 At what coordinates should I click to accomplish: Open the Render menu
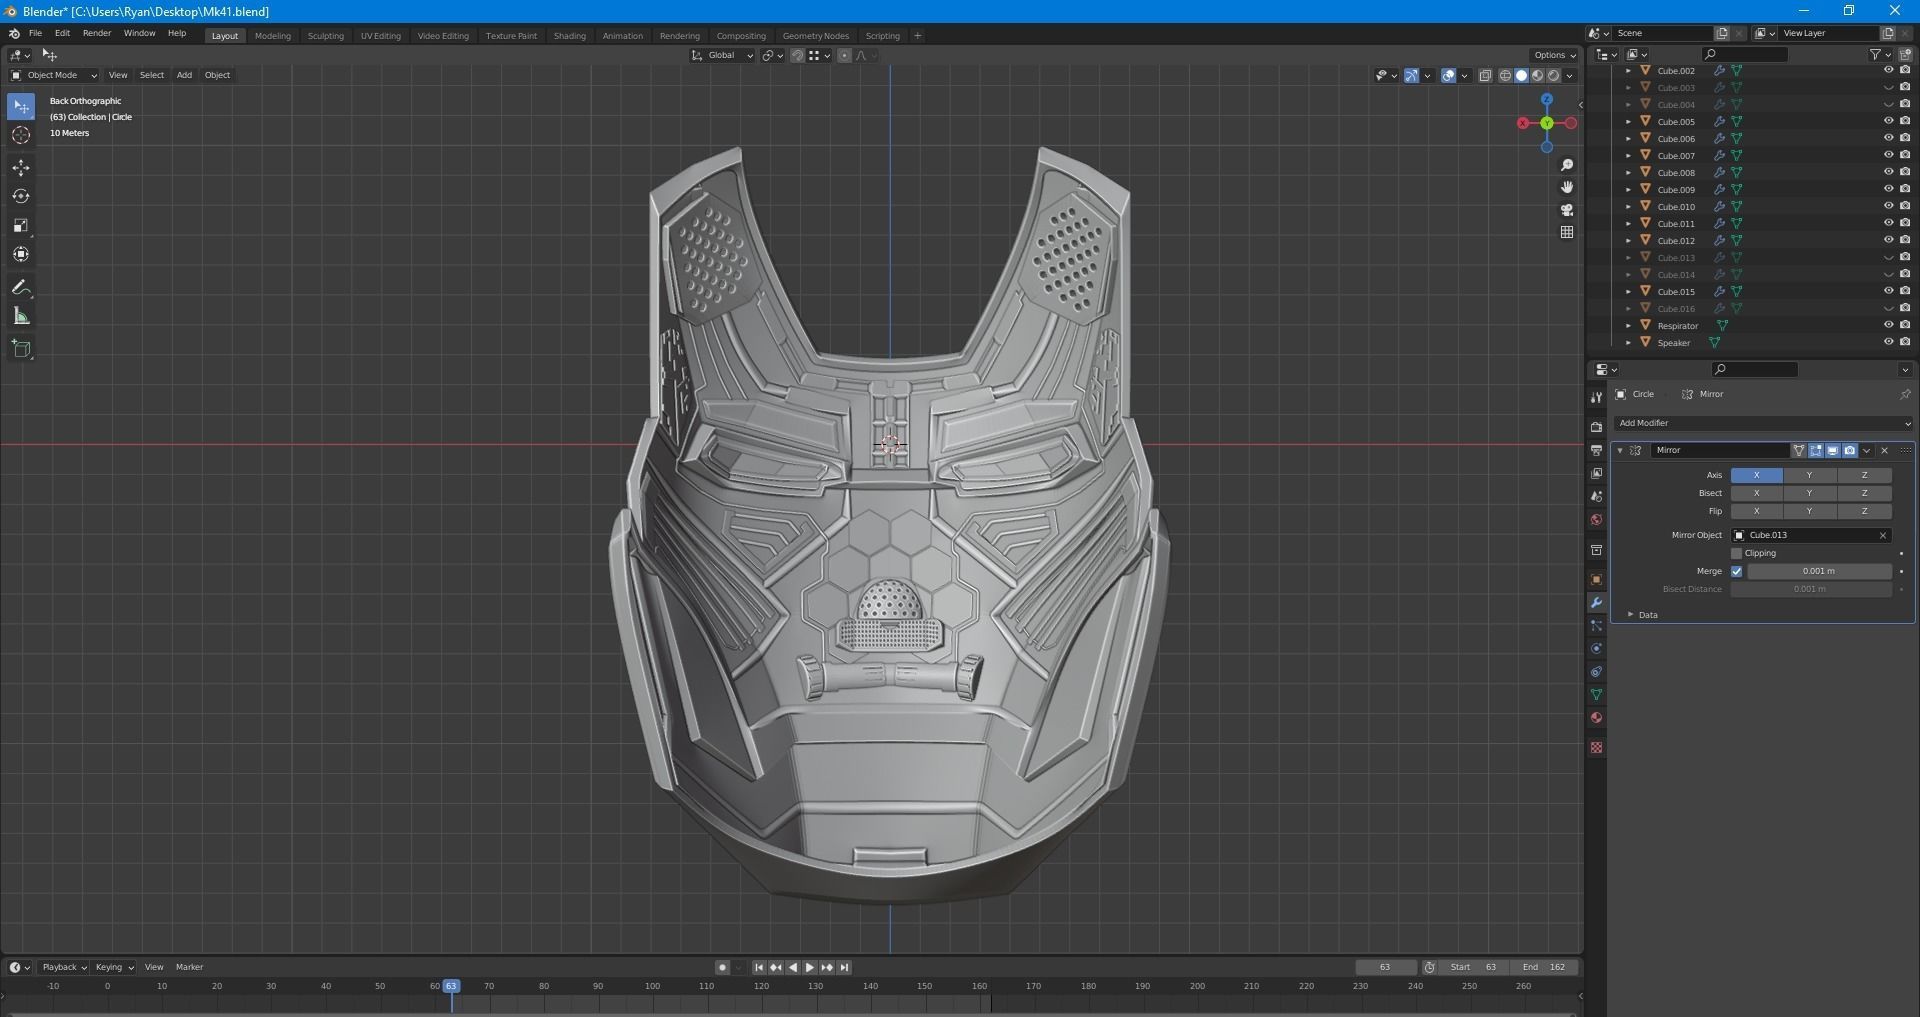[97, 33]
